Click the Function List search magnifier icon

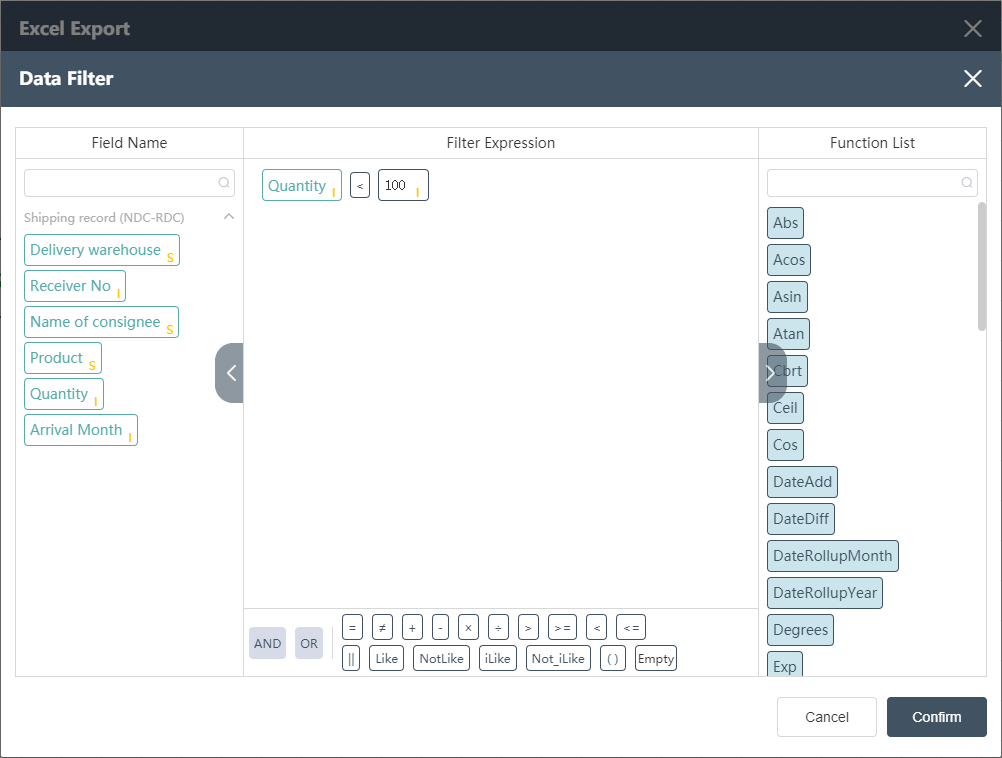(967, 183)
